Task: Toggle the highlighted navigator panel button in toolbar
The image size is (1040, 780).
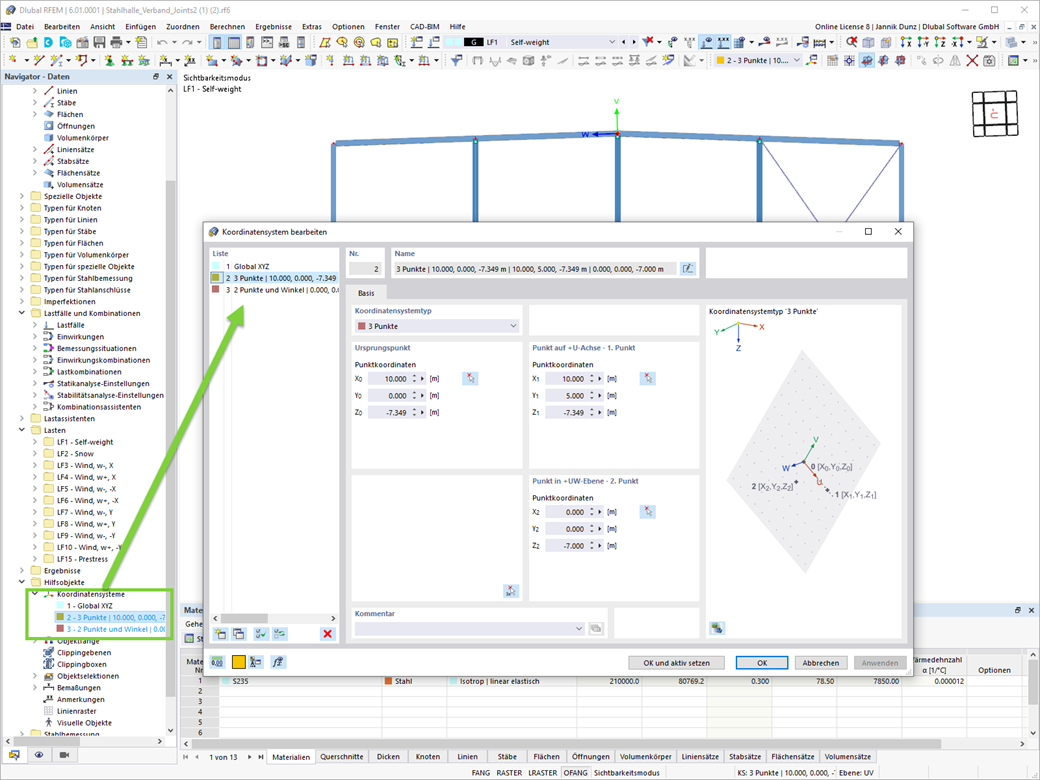Action: point(217,42)
